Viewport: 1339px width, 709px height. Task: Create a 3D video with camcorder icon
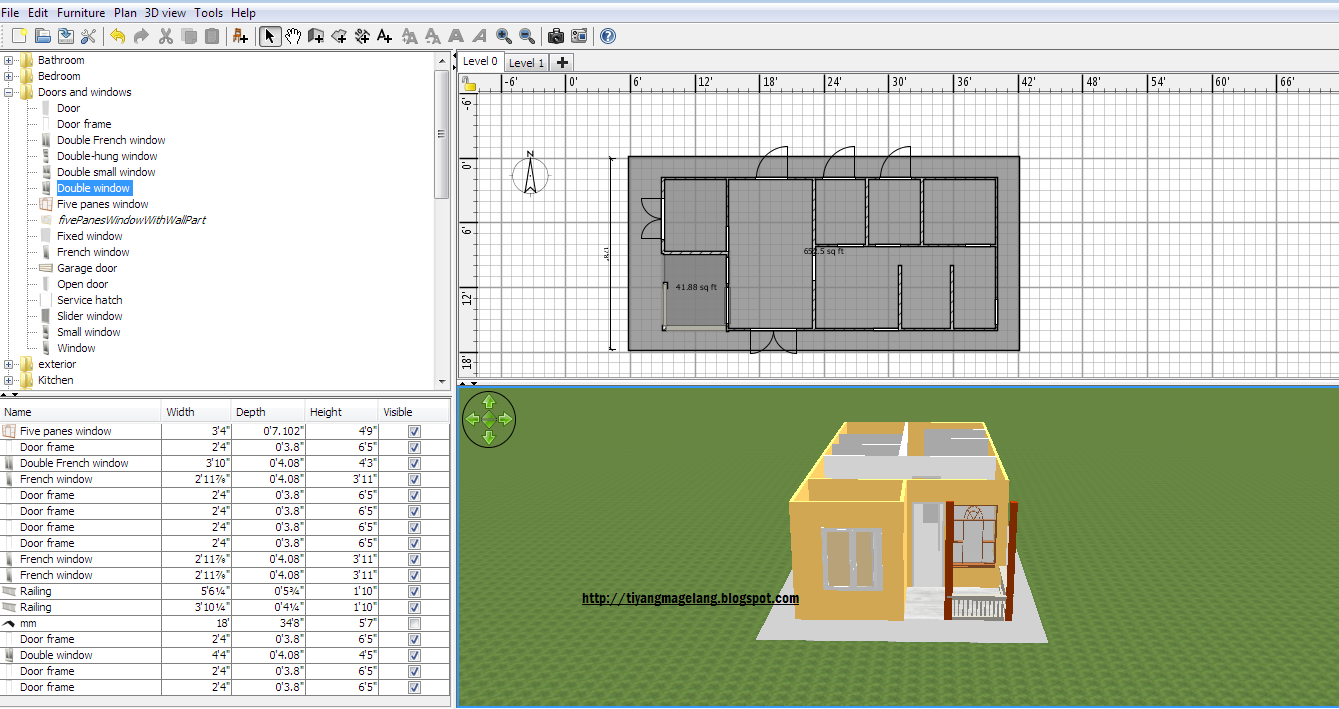pyautogui.click(x=579, y=36)
